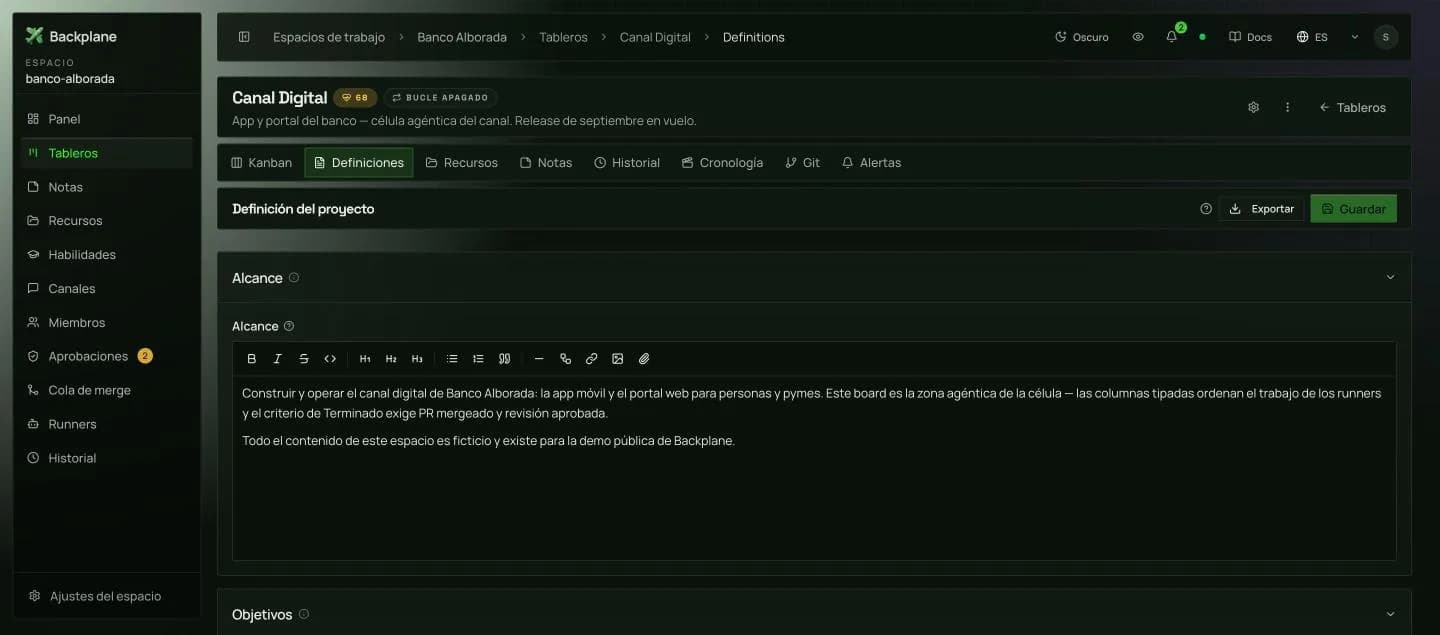Insert inline code with the code icon
Viewport: 1440px width, 635px height.
(x=330, y=359)
